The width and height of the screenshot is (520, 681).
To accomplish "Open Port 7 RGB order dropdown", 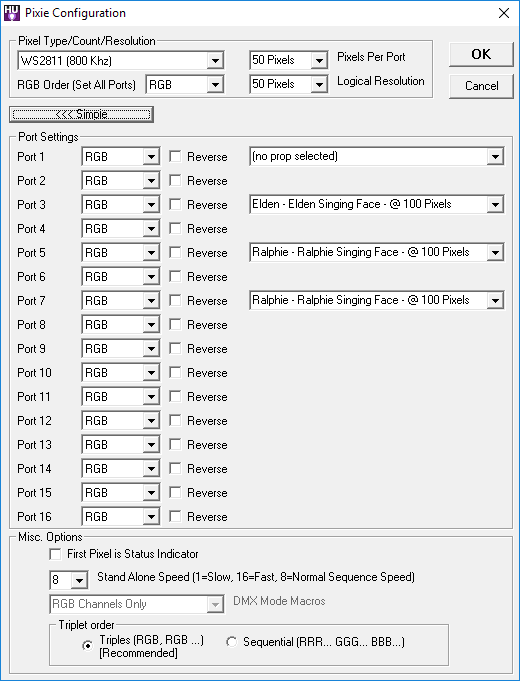I will point(120,301).
